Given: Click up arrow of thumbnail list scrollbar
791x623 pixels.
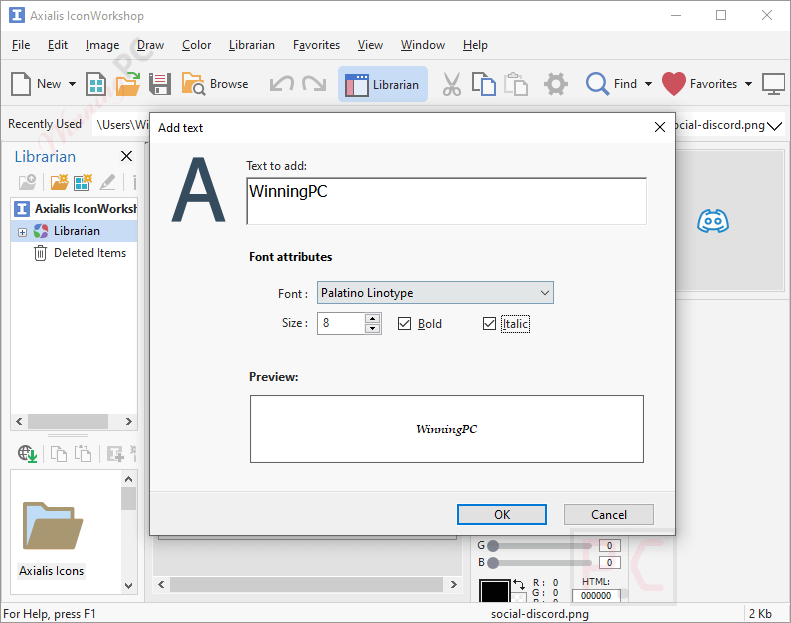Looking at the screenshot, I should [x=129, y=479].
